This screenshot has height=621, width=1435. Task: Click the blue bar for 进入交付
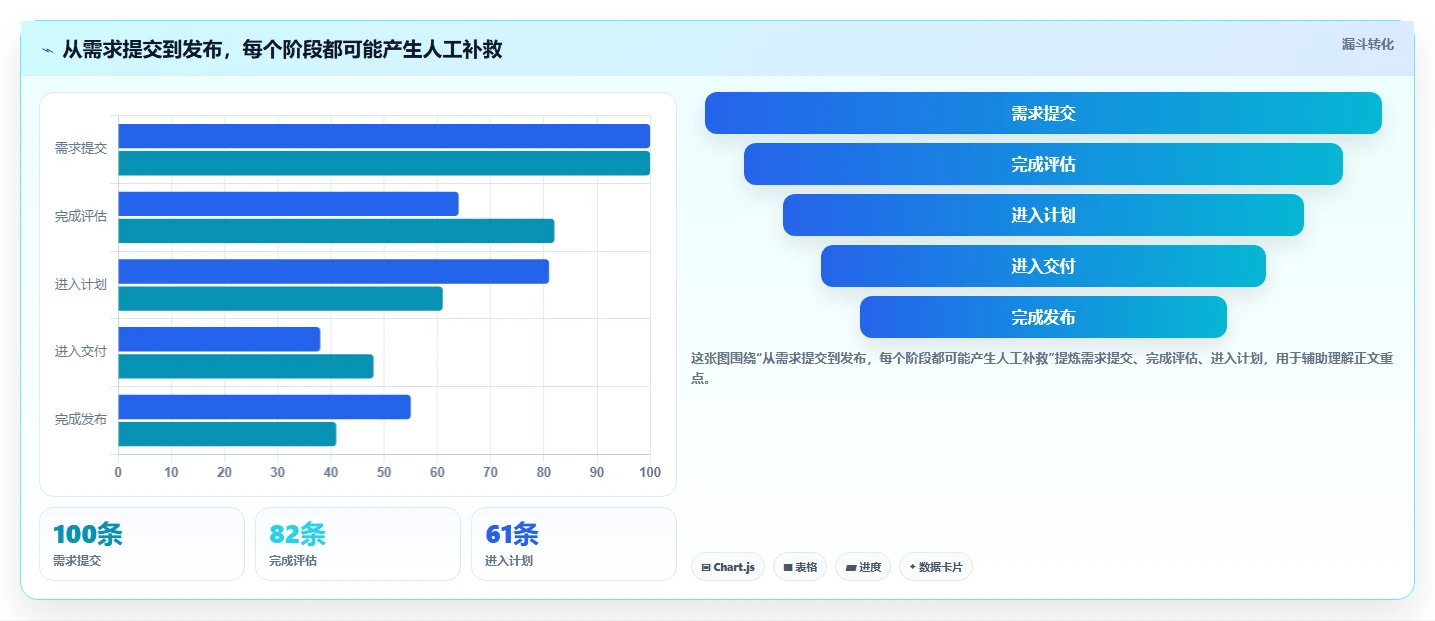(219, 339)
